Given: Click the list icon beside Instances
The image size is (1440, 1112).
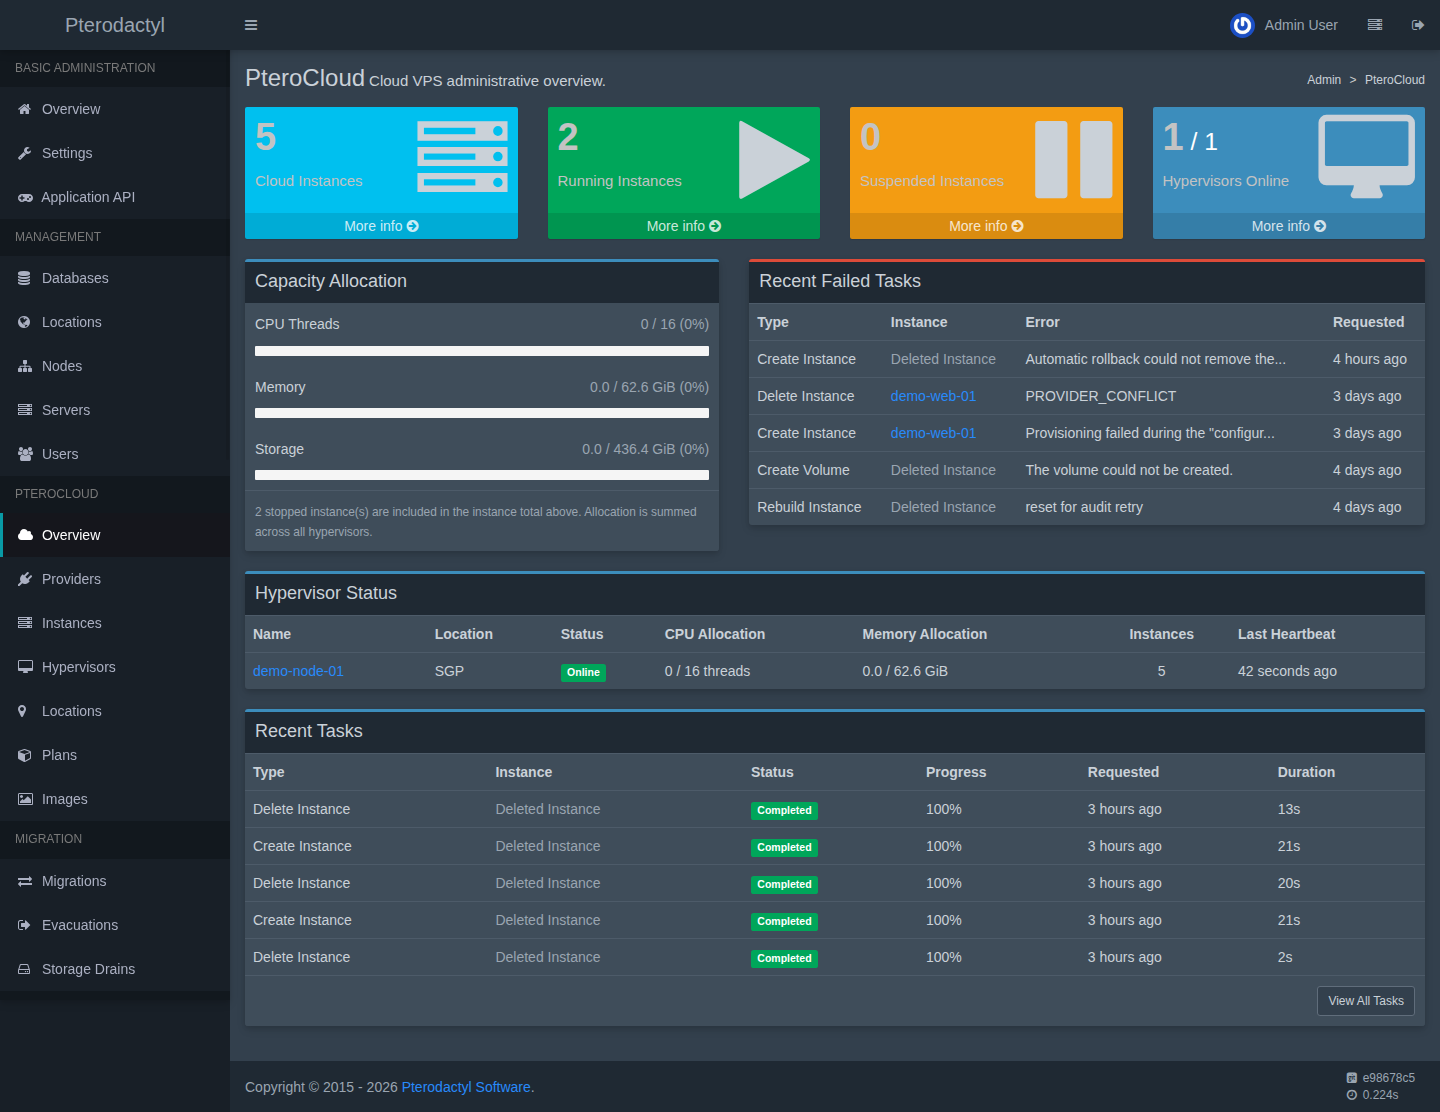Looking at the screenshot, I should click(x=25, y=623).
